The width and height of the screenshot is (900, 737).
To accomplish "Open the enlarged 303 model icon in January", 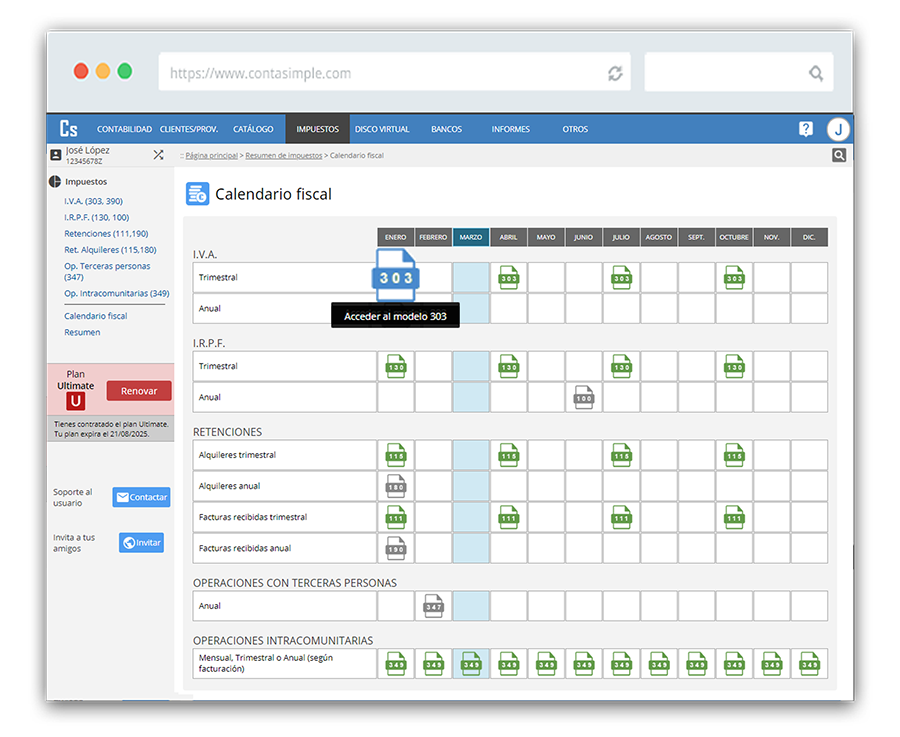I will click(x=396, y=276).
